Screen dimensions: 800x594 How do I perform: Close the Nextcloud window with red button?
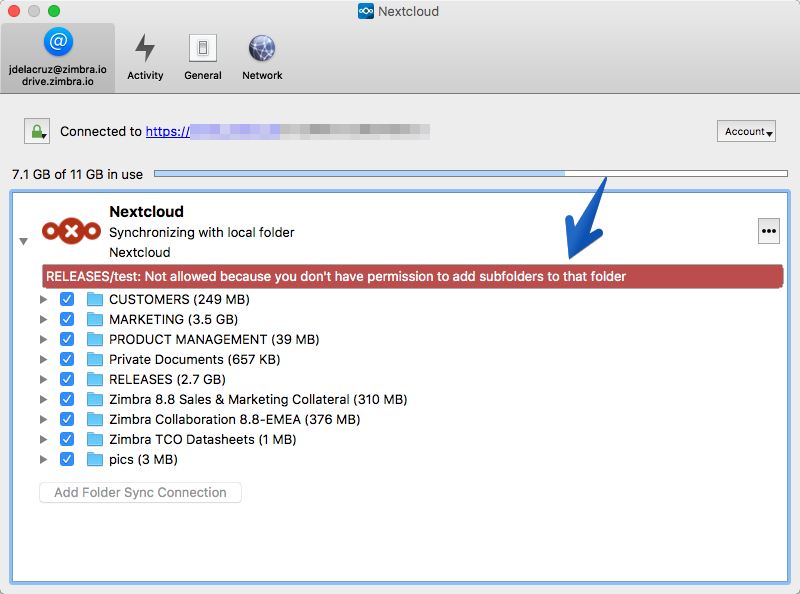tap(14, 11)
